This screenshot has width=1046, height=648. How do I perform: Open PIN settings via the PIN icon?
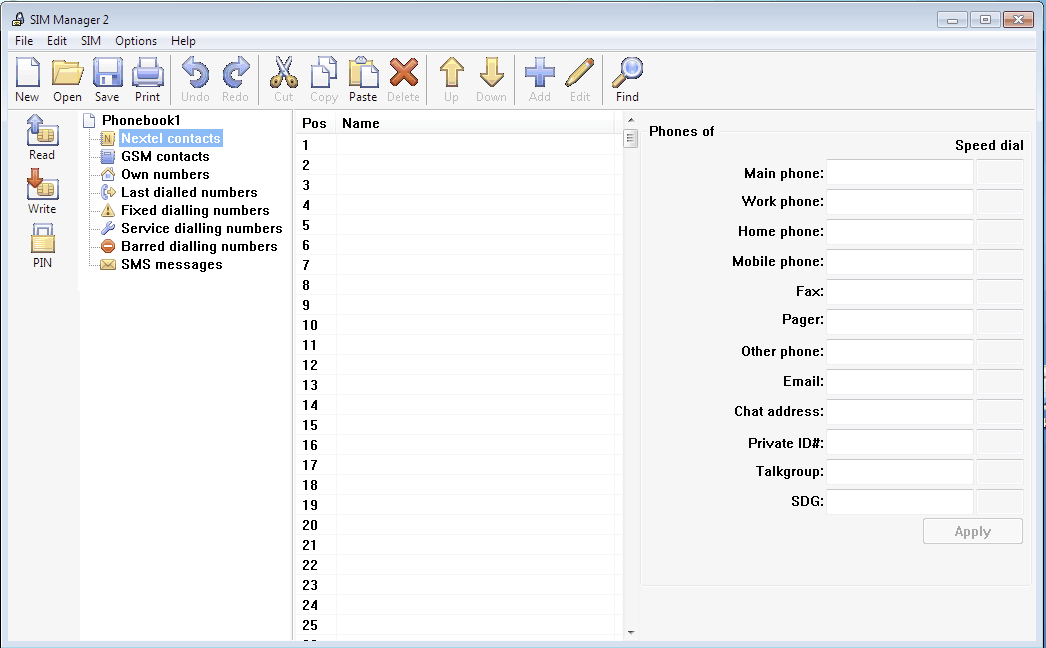pos(42,240)
